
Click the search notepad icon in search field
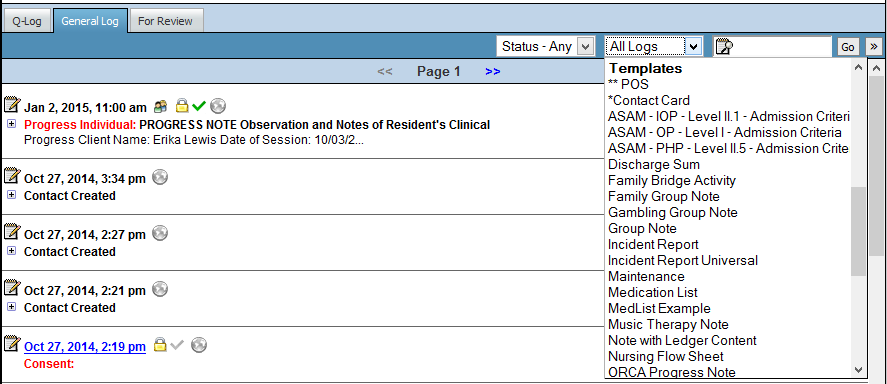point(725,46)
